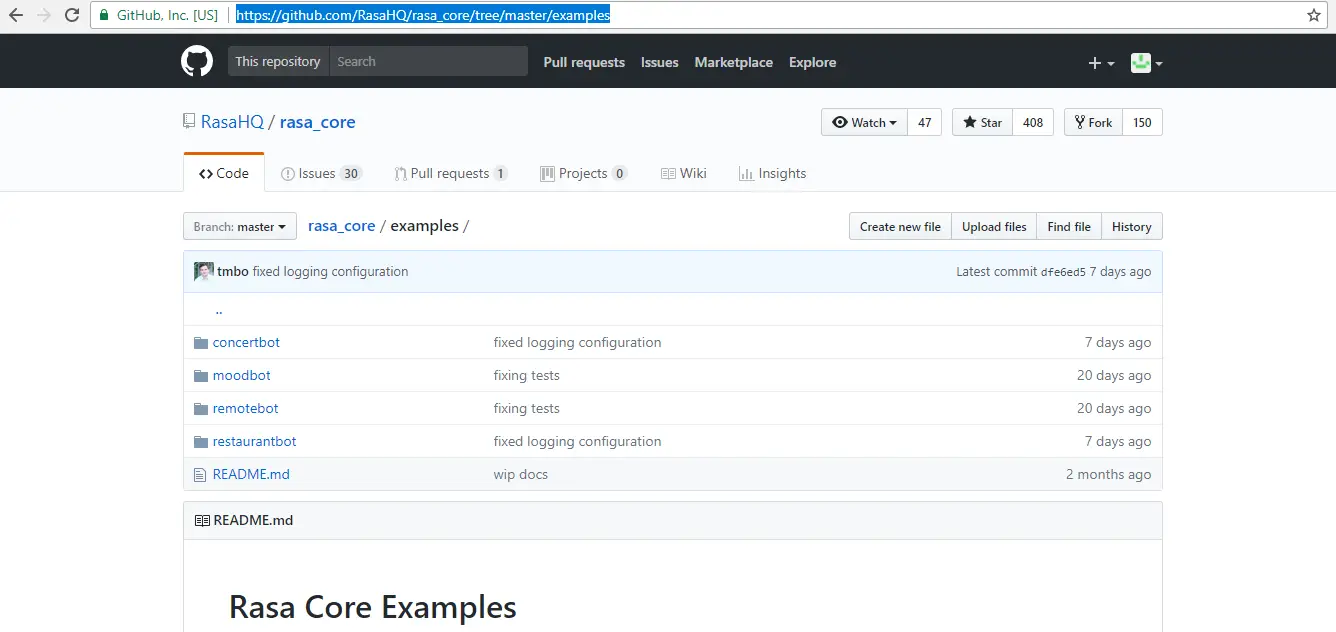
Task: Switch to repository Issues tab
Action: pyautogui.click(x=321, y=173)
